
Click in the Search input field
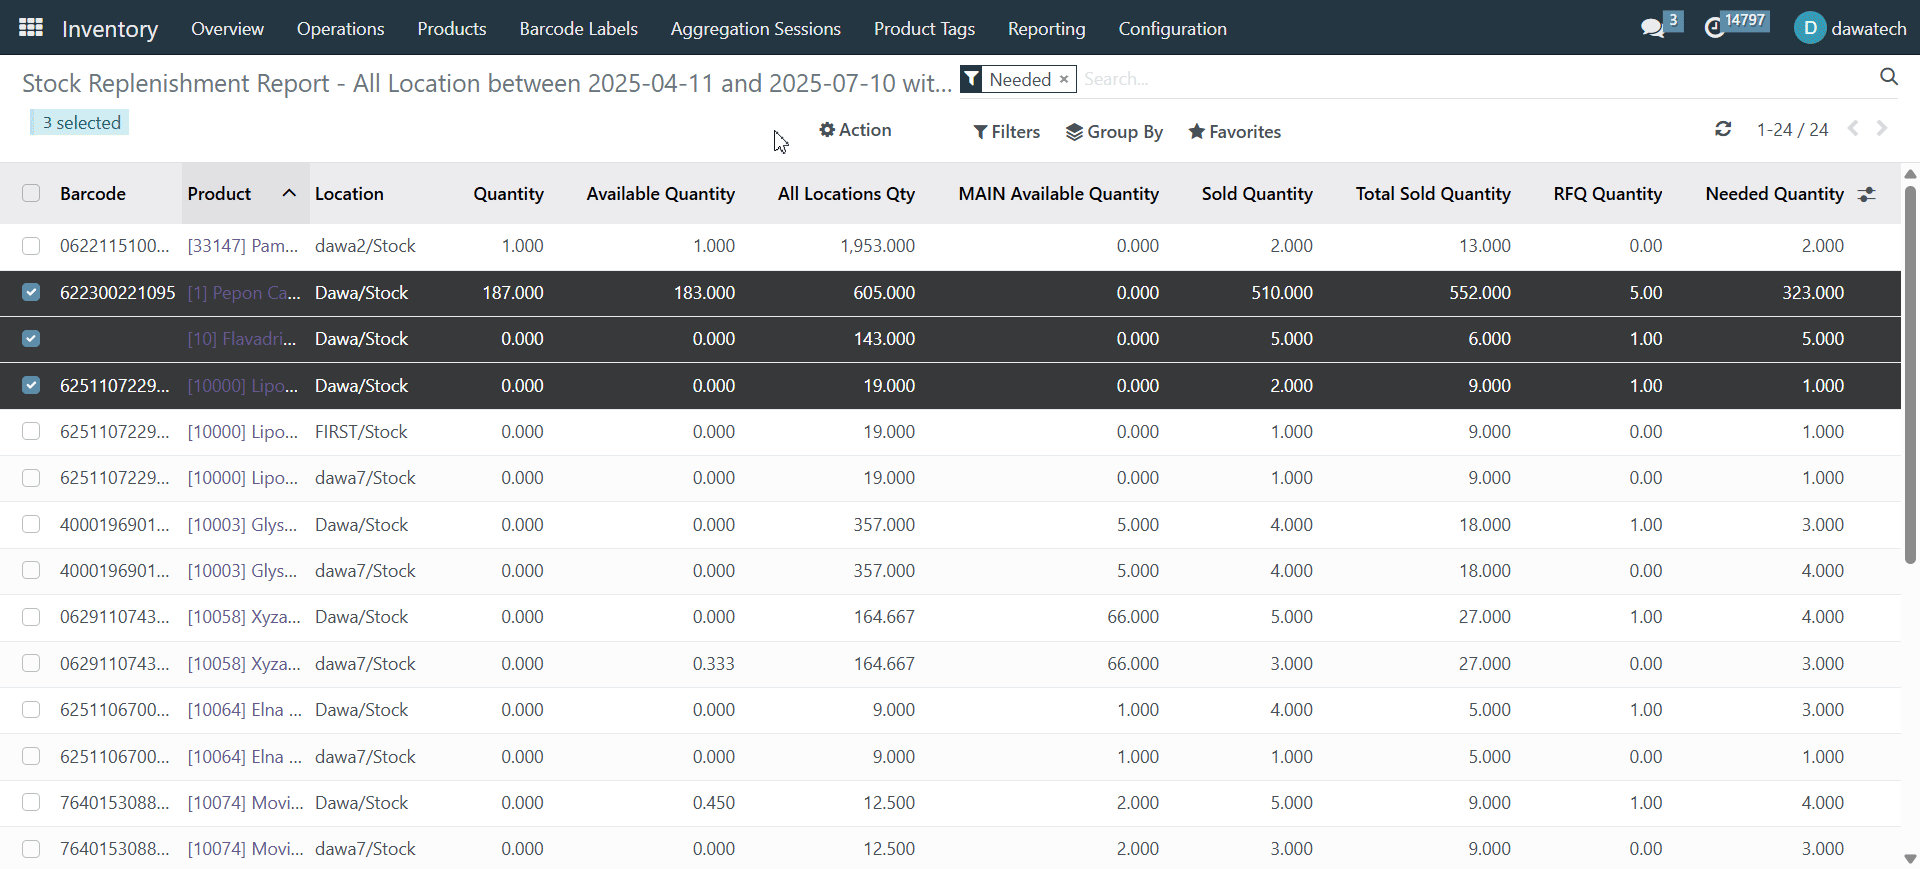pyautogui.click(x=1476, y=79)
